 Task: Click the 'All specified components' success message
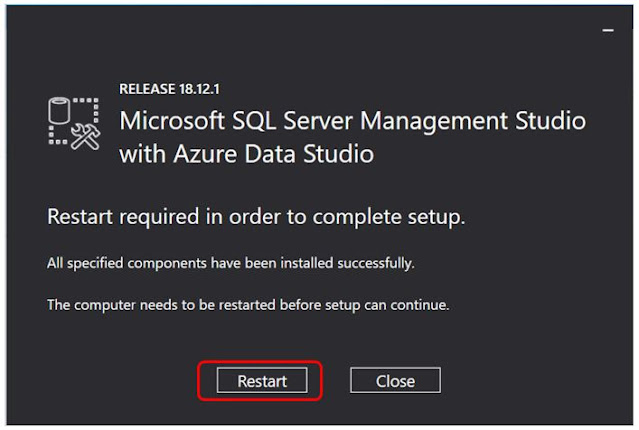[230, 264]
